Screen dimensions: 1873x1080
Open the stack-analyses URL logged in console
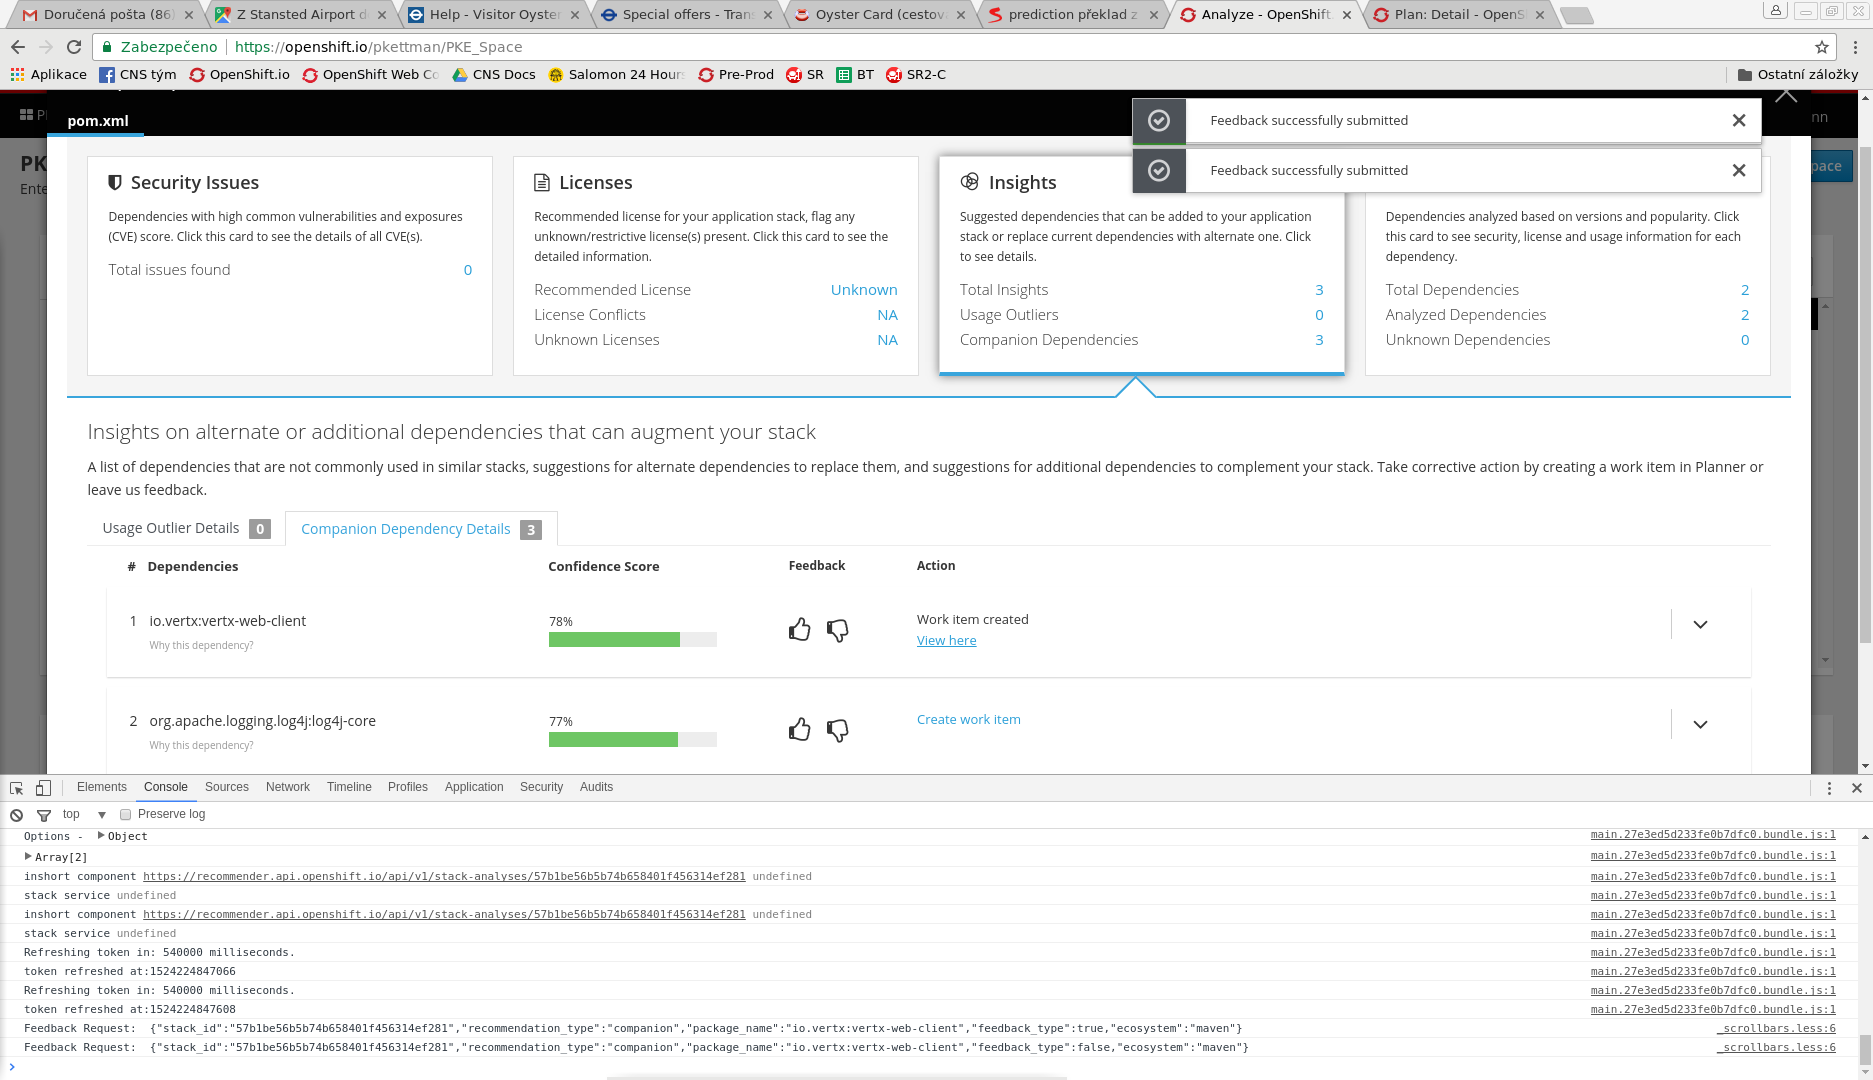tap(444, 876)
